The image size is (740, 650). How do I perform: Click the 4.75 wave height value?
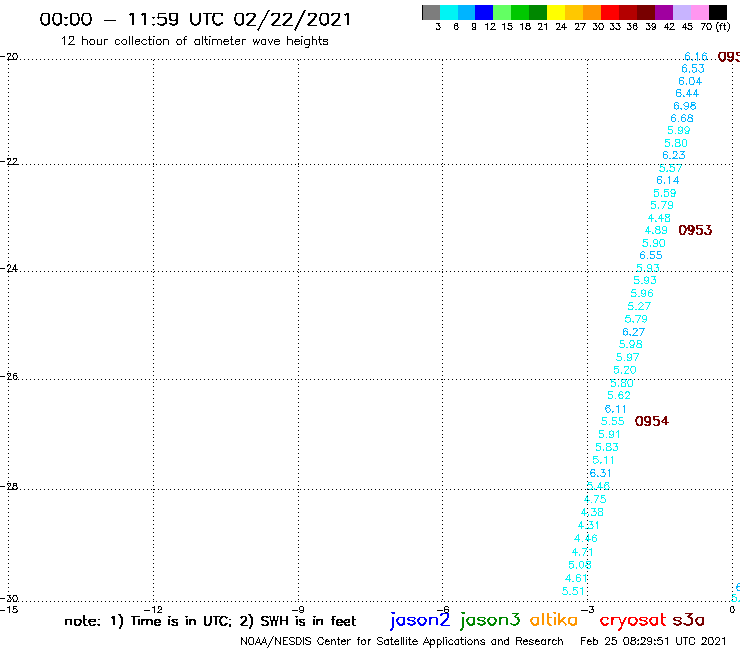tap(595, 499)
